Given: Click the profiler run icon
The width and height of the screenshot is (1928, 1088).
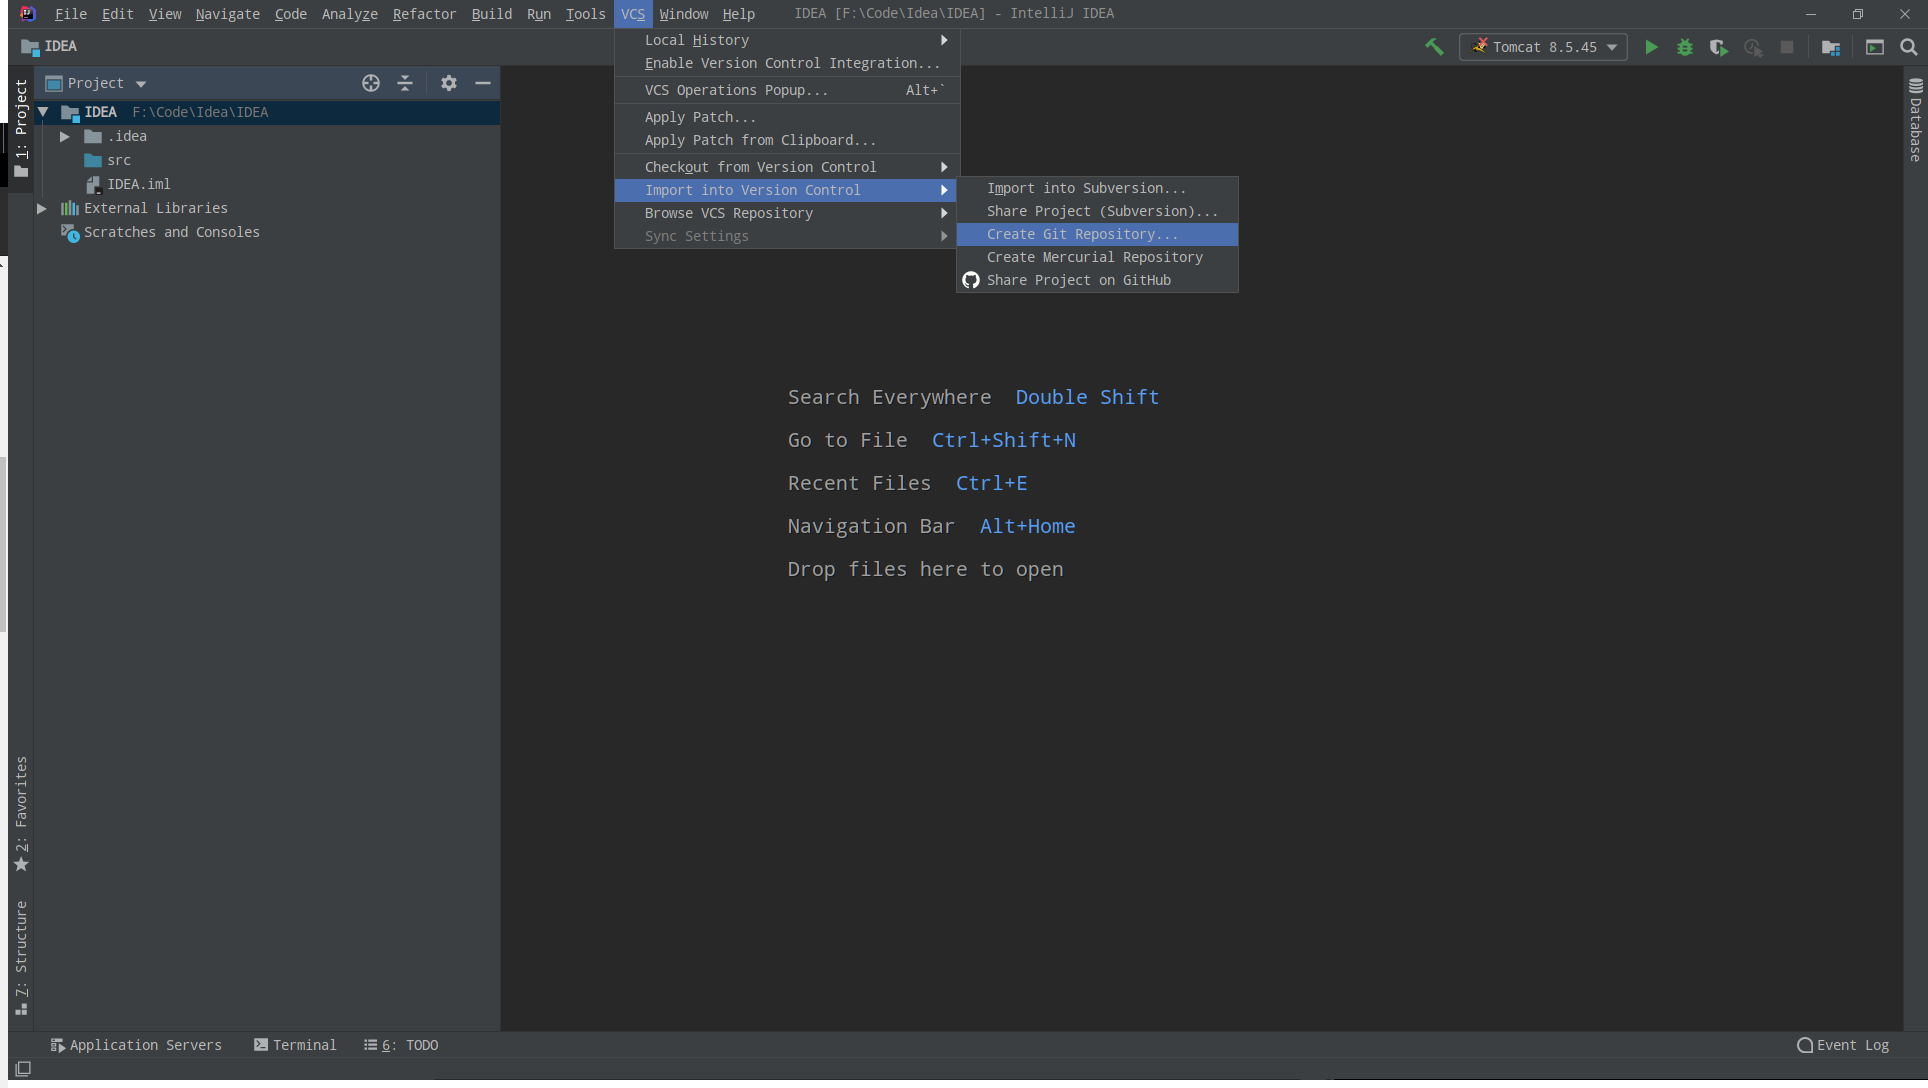Looking at the screenshot, I should (x=1753, y=47).
